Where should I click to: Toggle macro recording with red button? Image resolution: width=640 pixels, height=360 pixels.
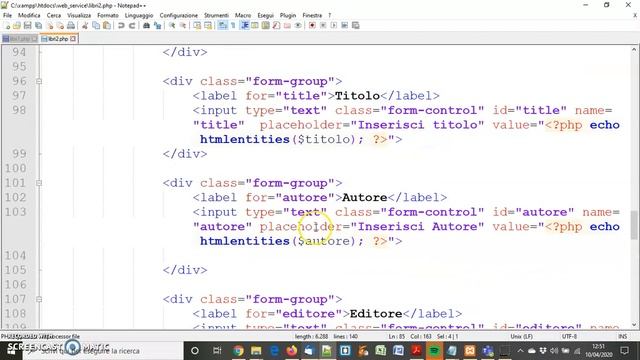pyautogui.click(x=312, y=25)
